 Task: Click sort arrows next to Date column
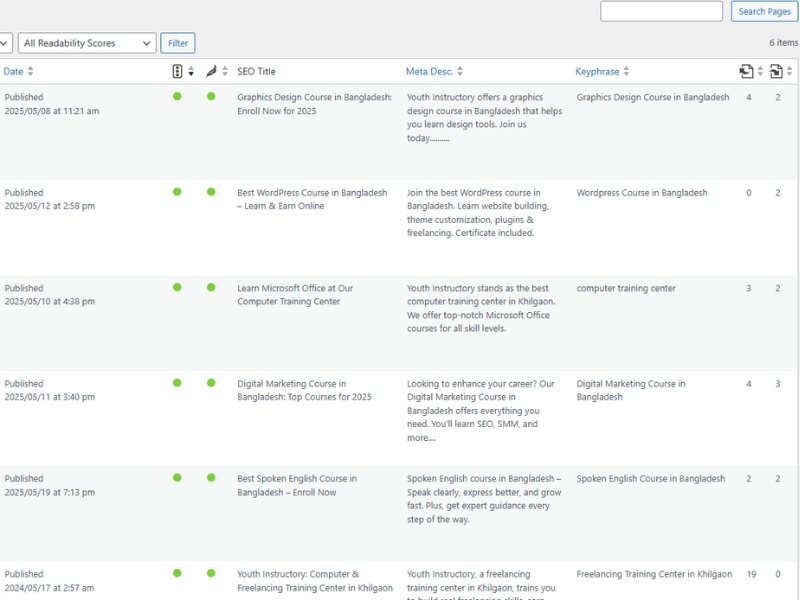click(30, 72)
